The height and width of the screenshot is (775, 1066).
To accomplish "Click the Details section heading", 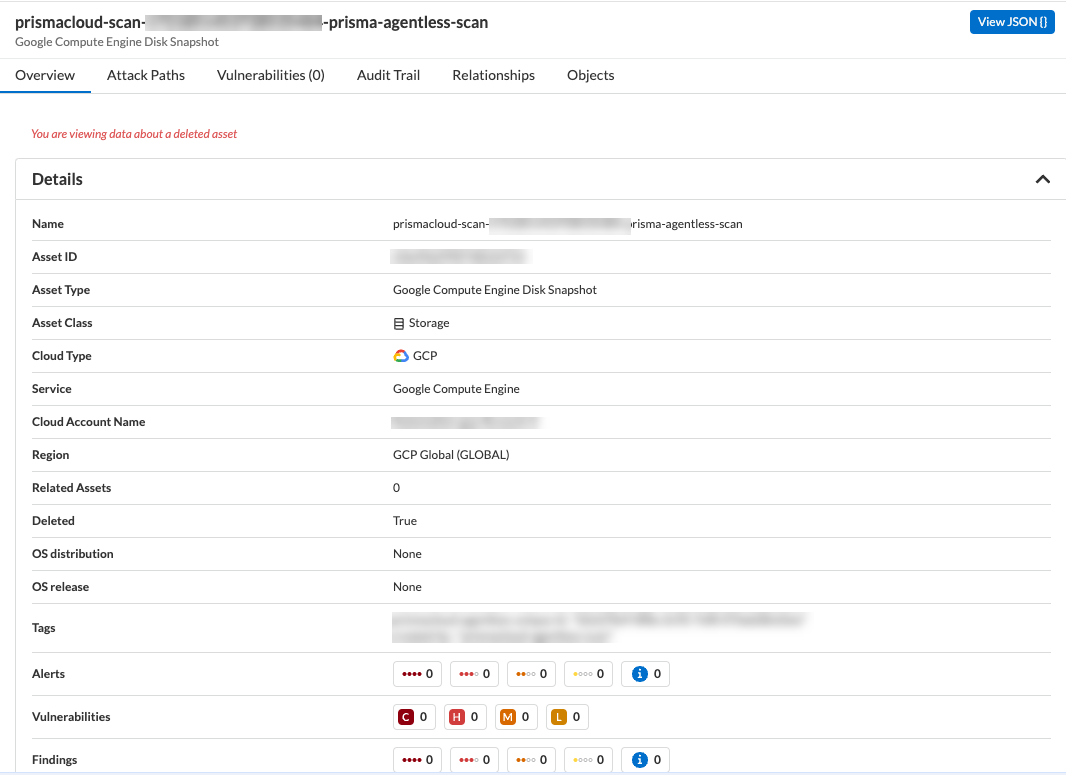I will click(57, 179).
